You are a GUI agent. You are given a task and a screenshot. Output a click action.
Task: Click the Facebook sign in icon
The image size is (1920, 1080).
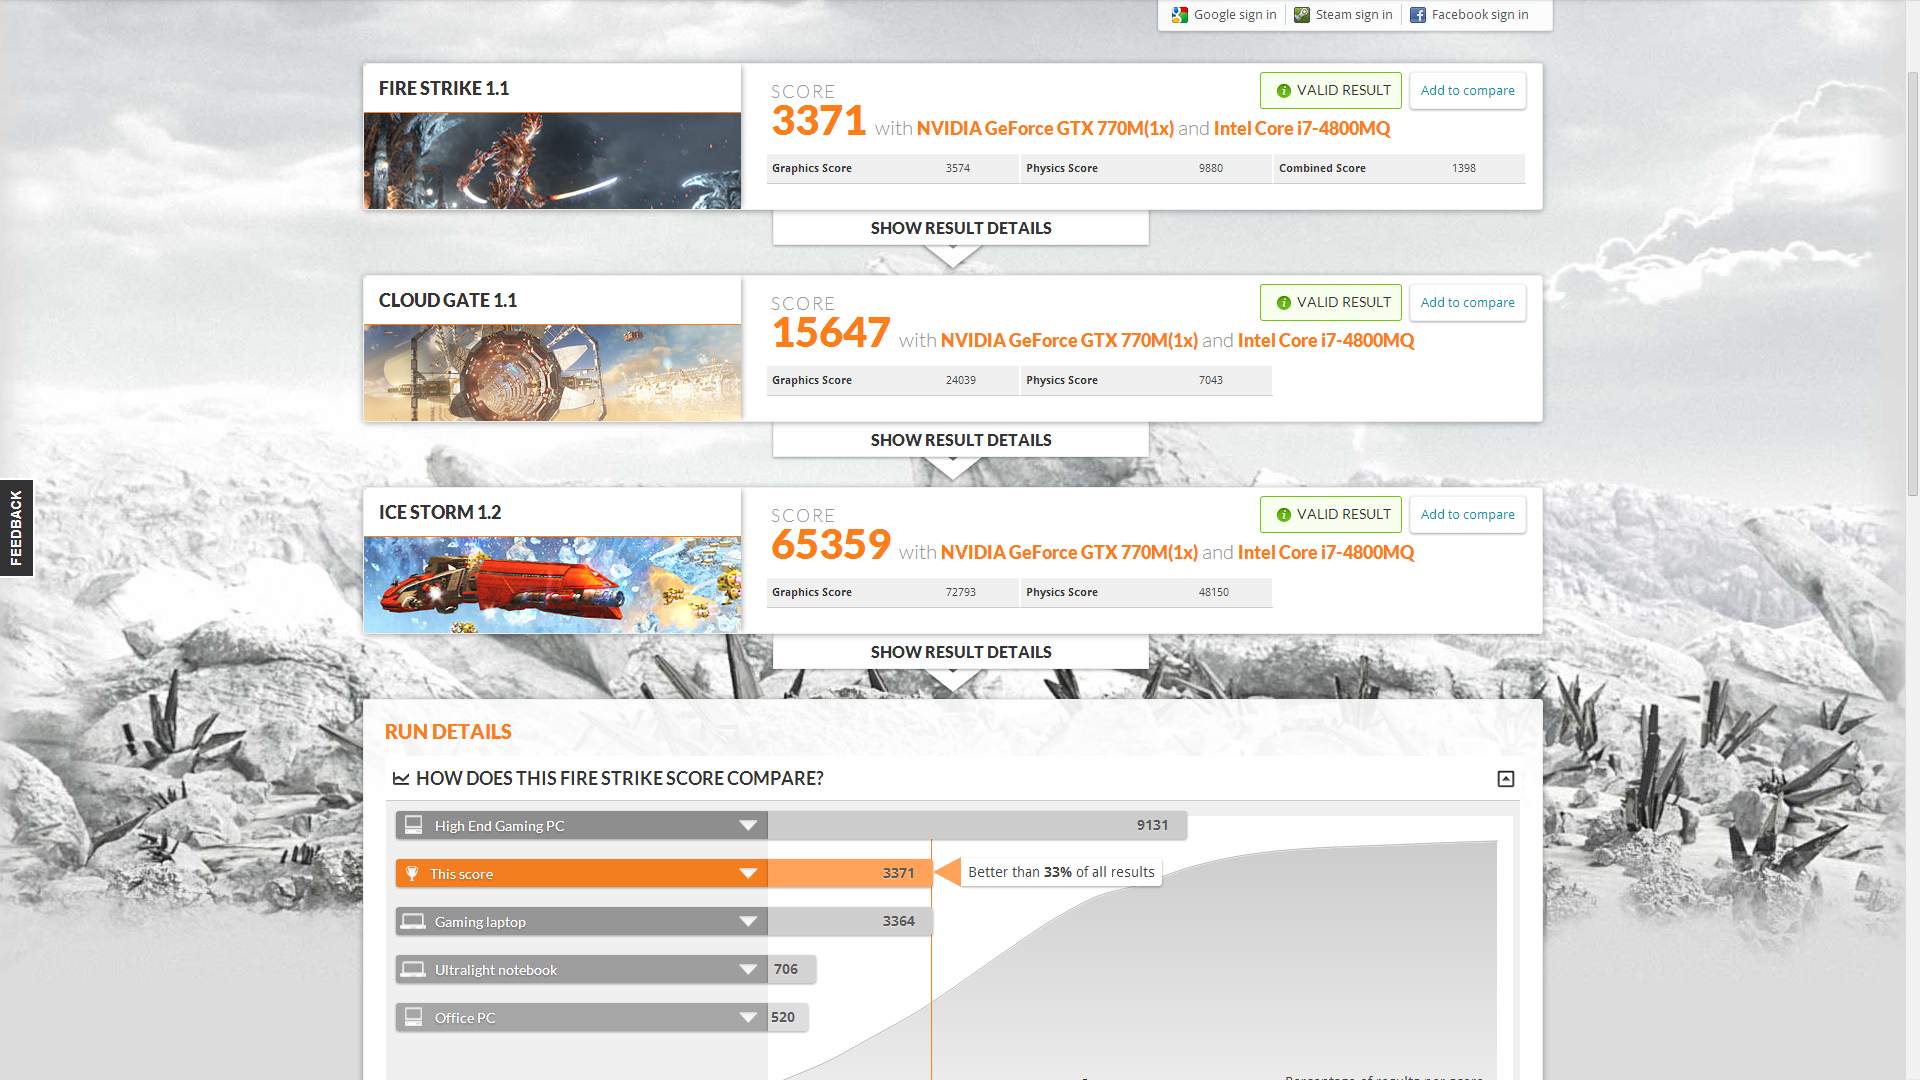click(1418, 15)
